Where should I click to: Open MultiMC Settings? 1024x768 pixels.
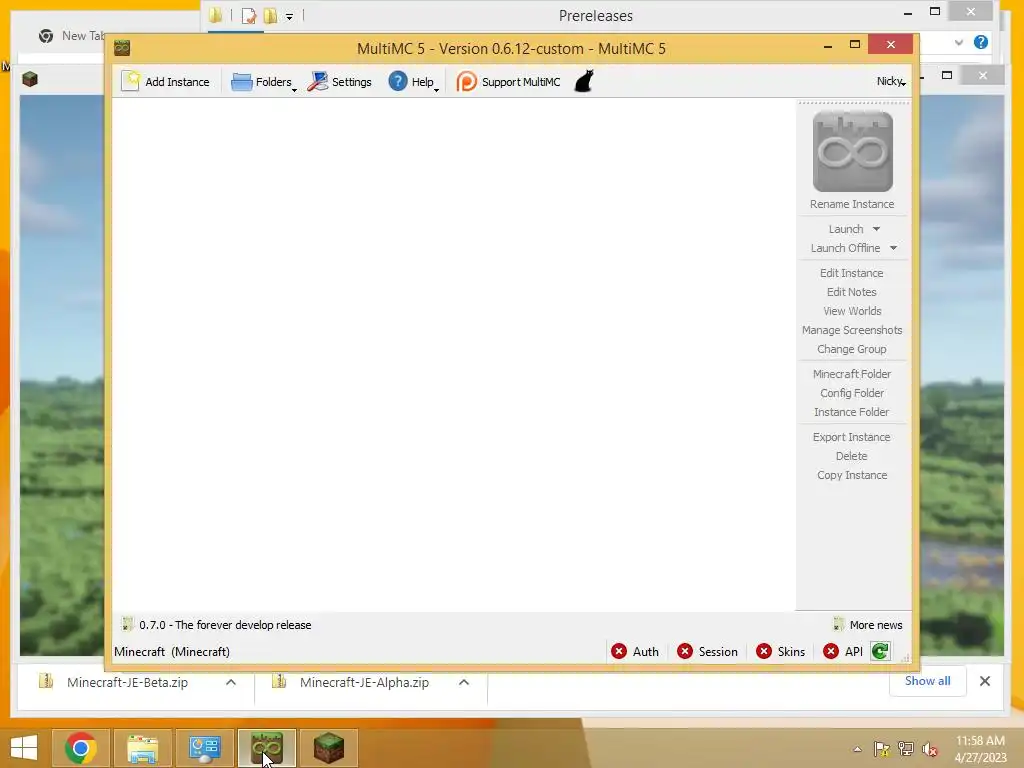click(340, 82)
